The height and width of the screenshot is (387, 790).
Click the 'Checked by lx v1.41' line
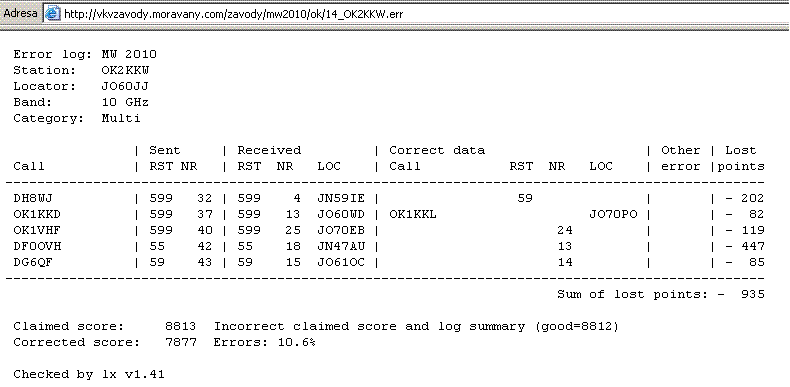[89, 374]
